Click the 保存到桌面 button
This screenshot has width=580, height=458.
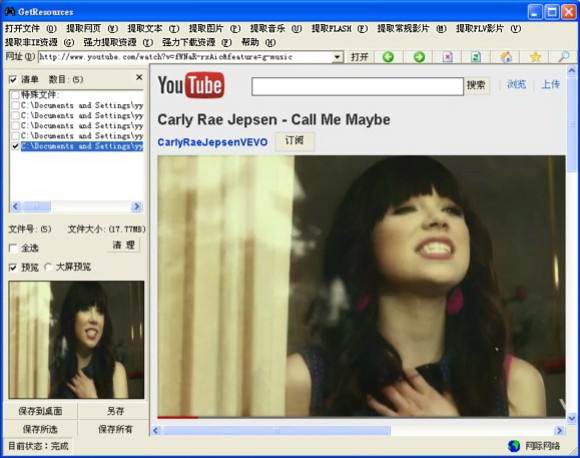40,411
